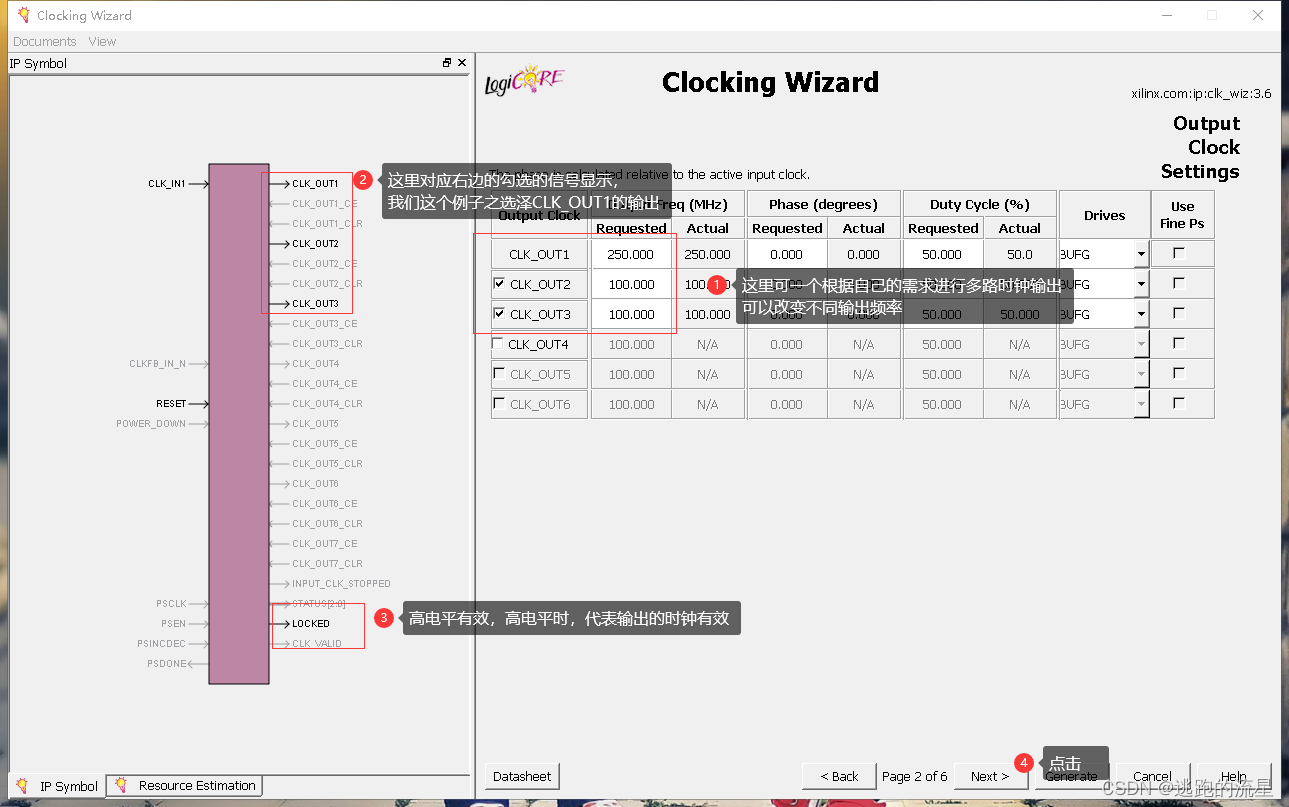Click the Clocking Wizard title bar icon

pyautogui.click(x=22, y=15)
